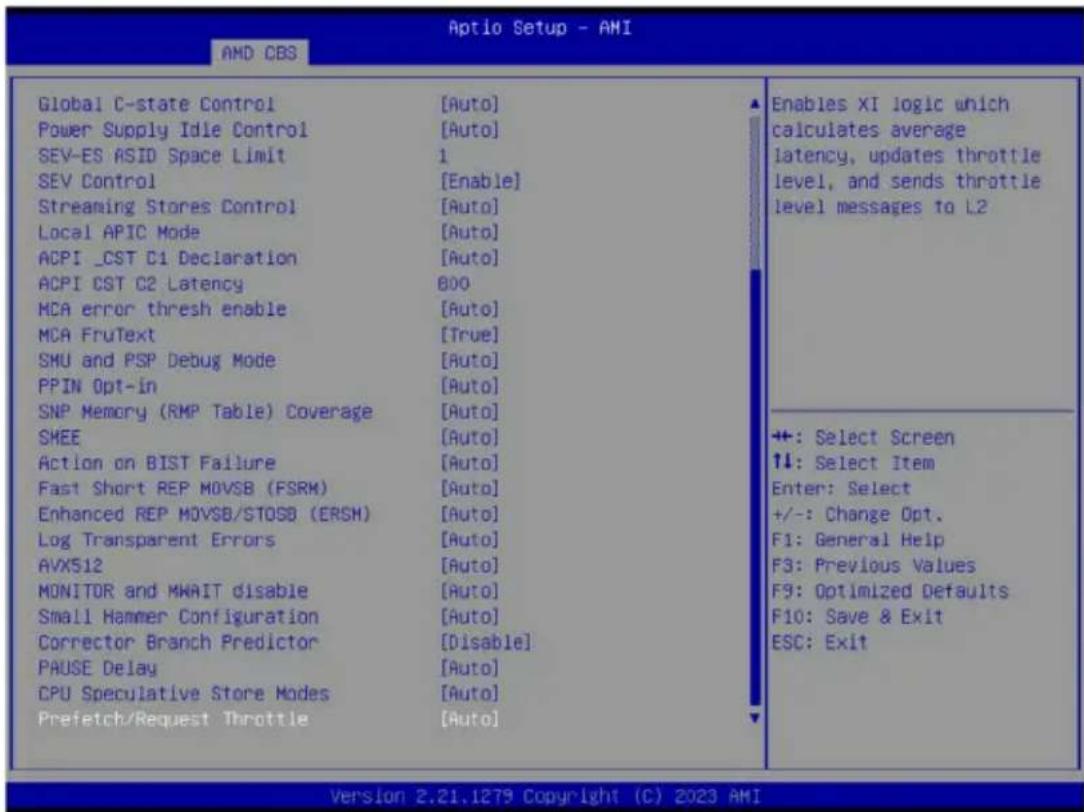Select CPU Speculative Store Modes setting
The width and height of the screenshot is (1084, 812).
(x=184, y=694)
